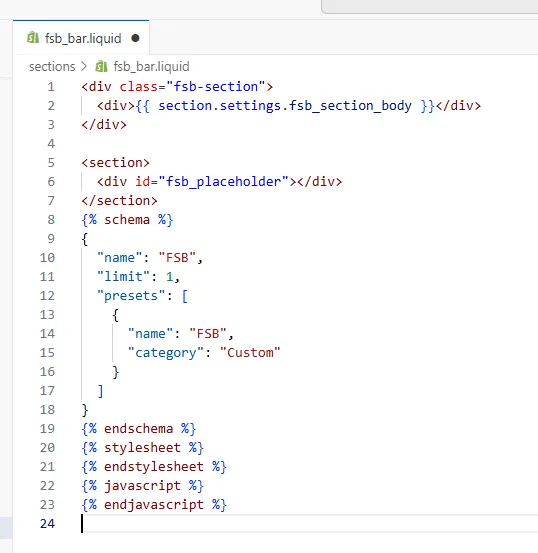Click the {% stylesheet %} tag

point(143,448)
